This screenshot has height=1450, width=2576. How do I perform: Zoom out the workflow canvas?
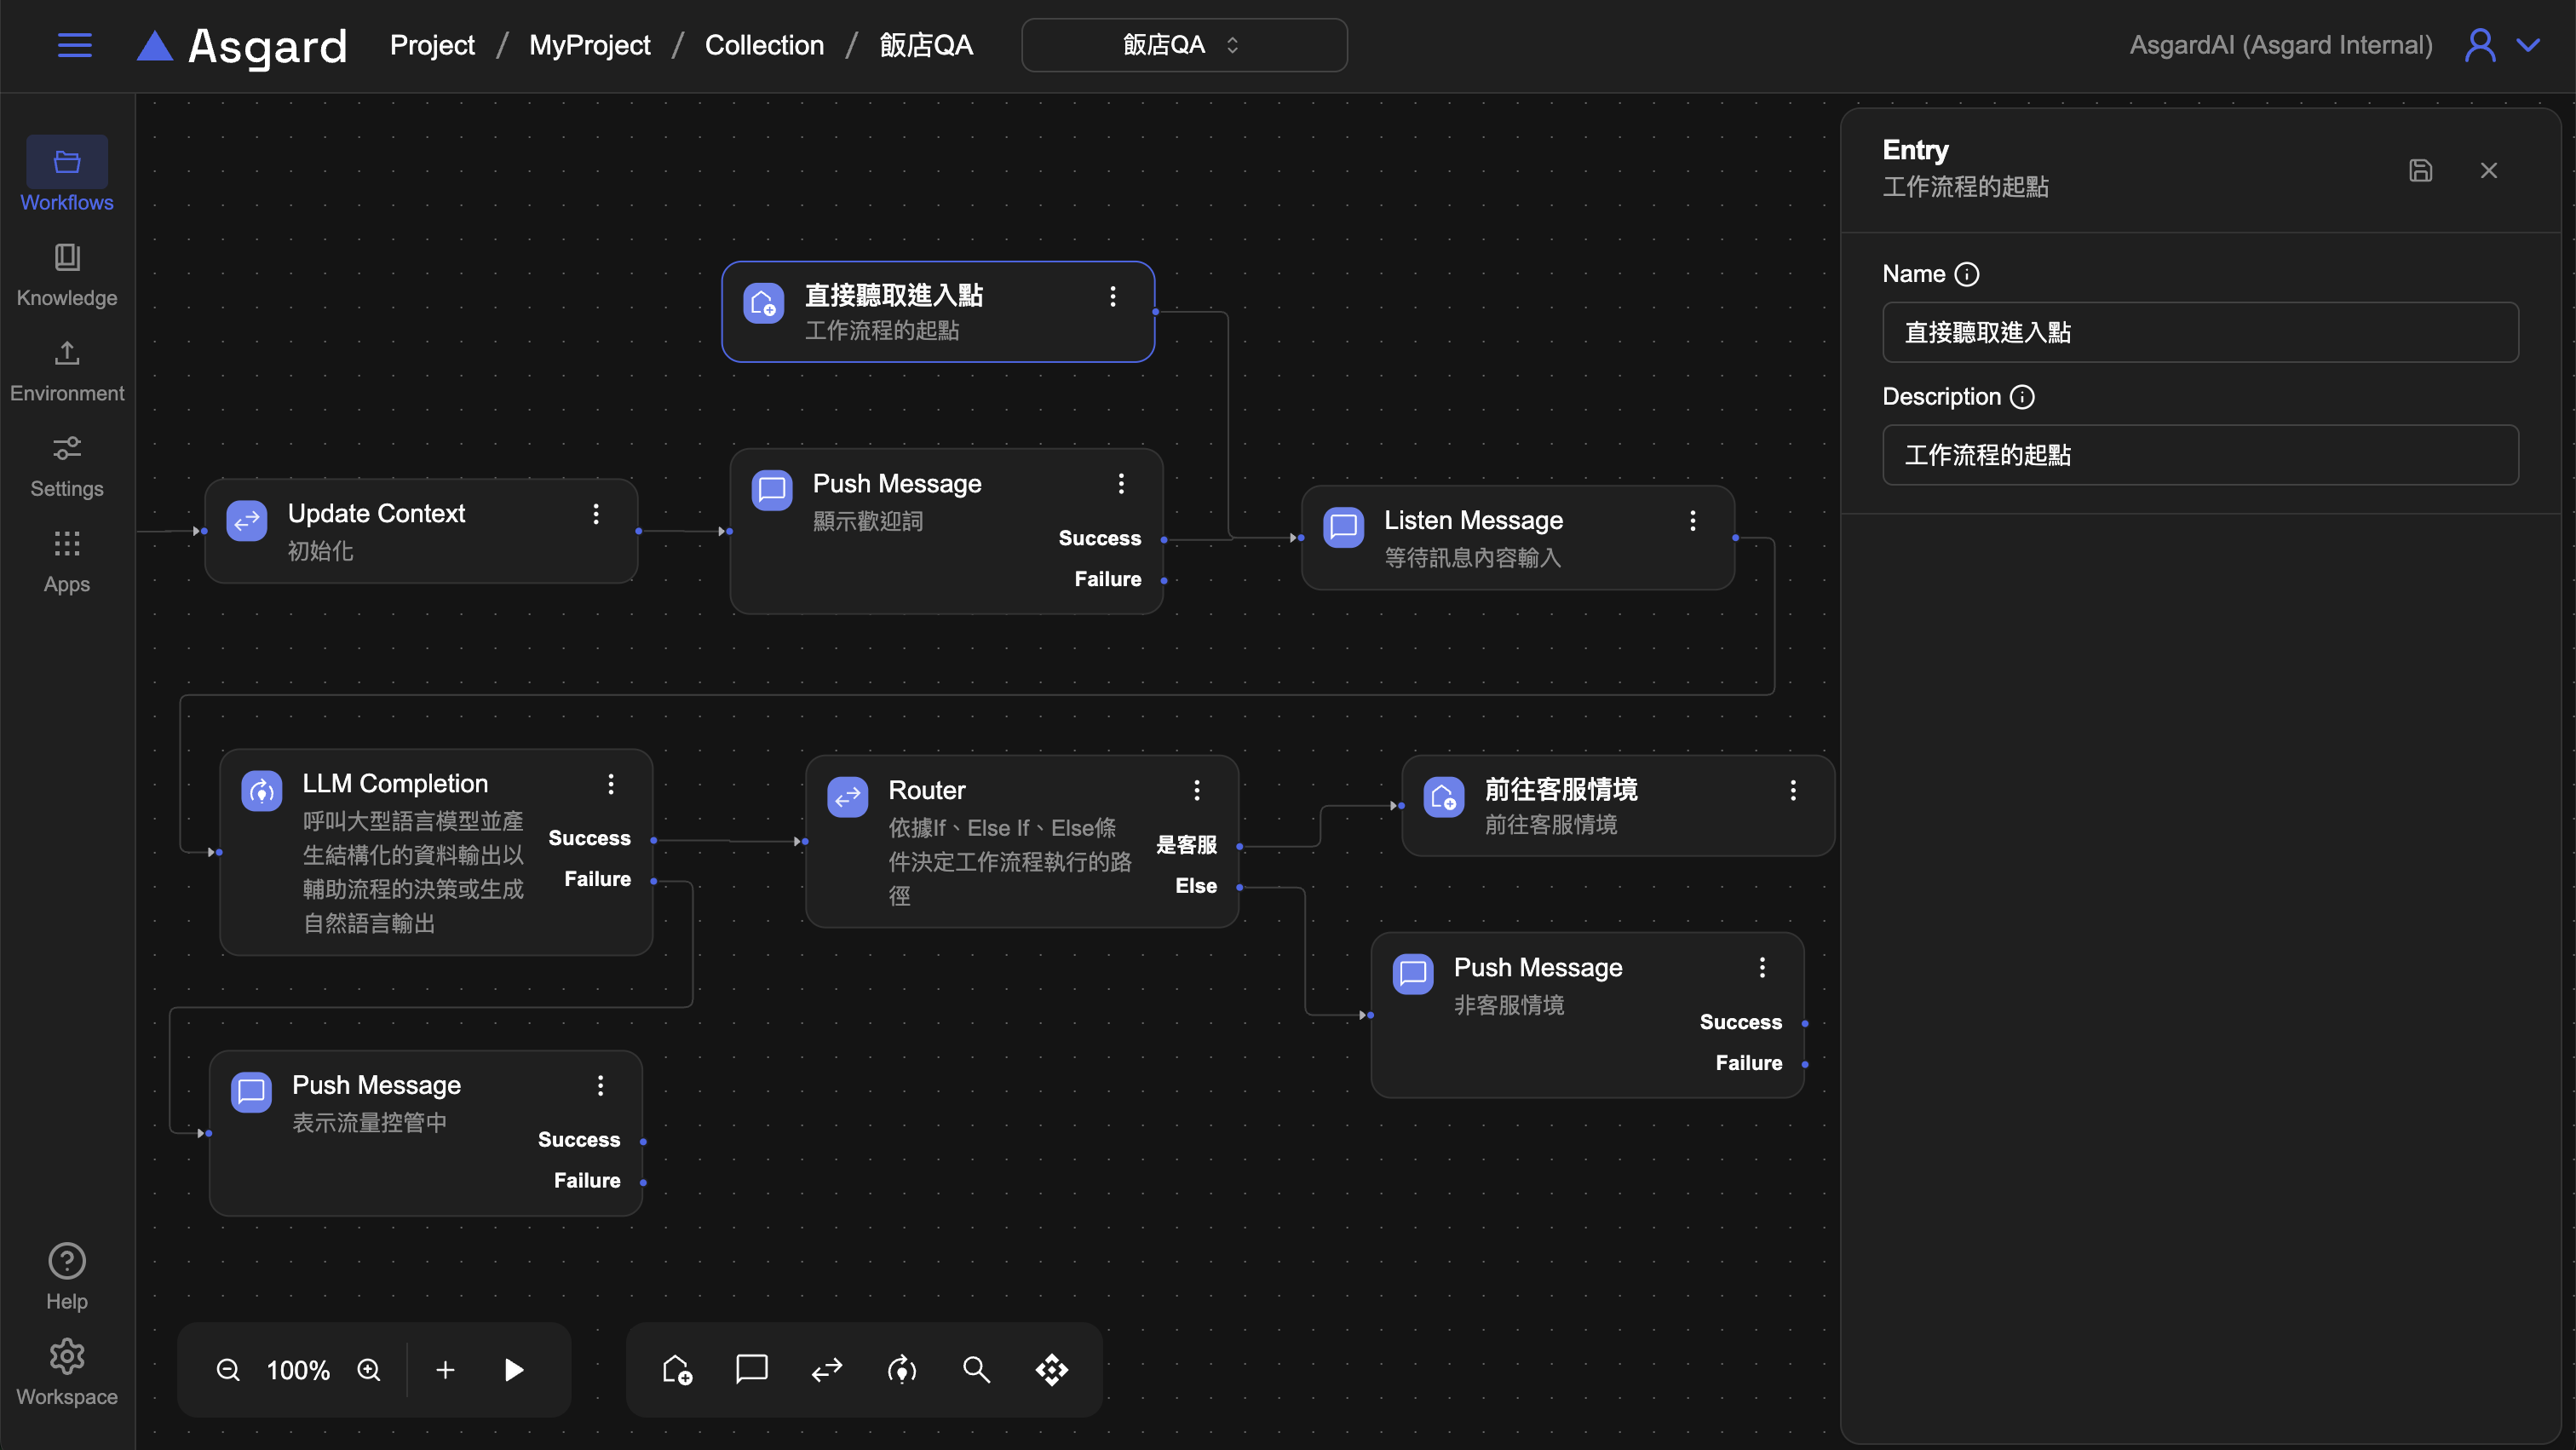228,1369
